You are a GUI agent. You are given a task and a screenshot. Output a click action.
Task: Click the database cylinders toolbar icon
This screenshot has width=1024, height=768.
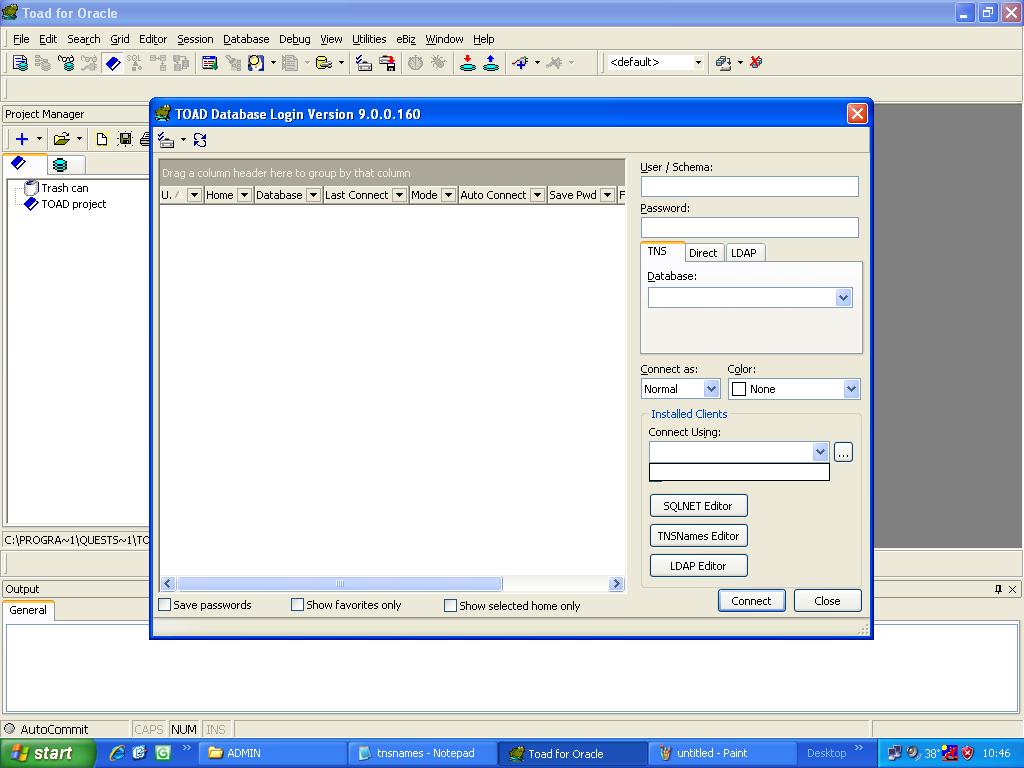tap(323, 63)
